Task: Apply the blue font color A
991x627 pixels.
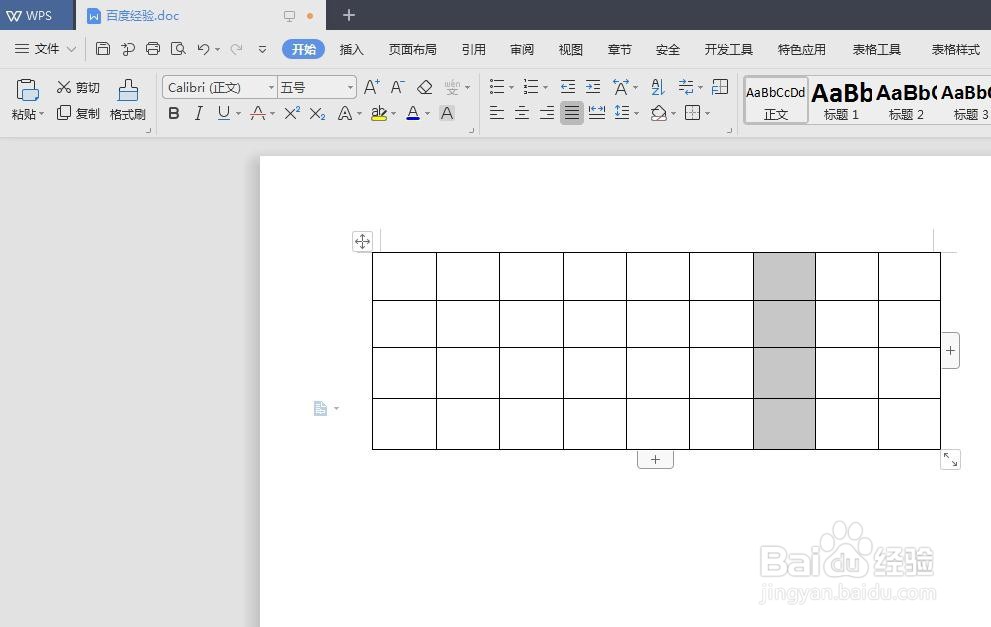Action: 413,113
